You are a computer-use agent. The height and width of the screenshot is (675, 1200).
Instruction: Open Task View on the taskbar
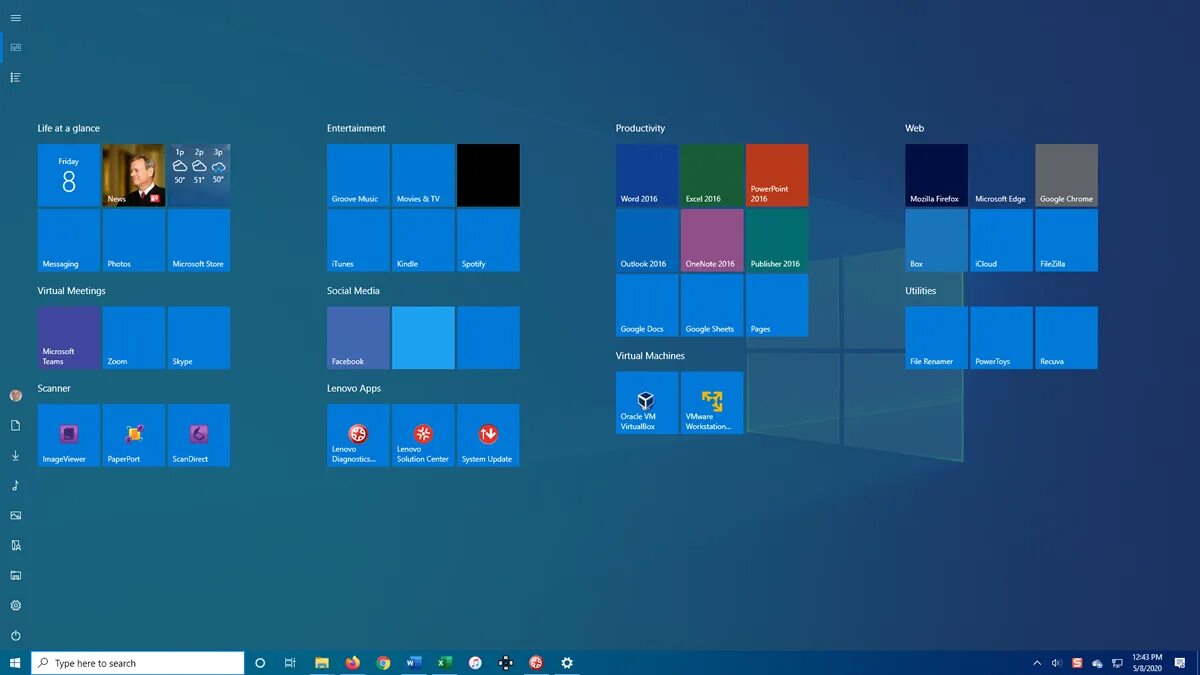tap(290, 663)
